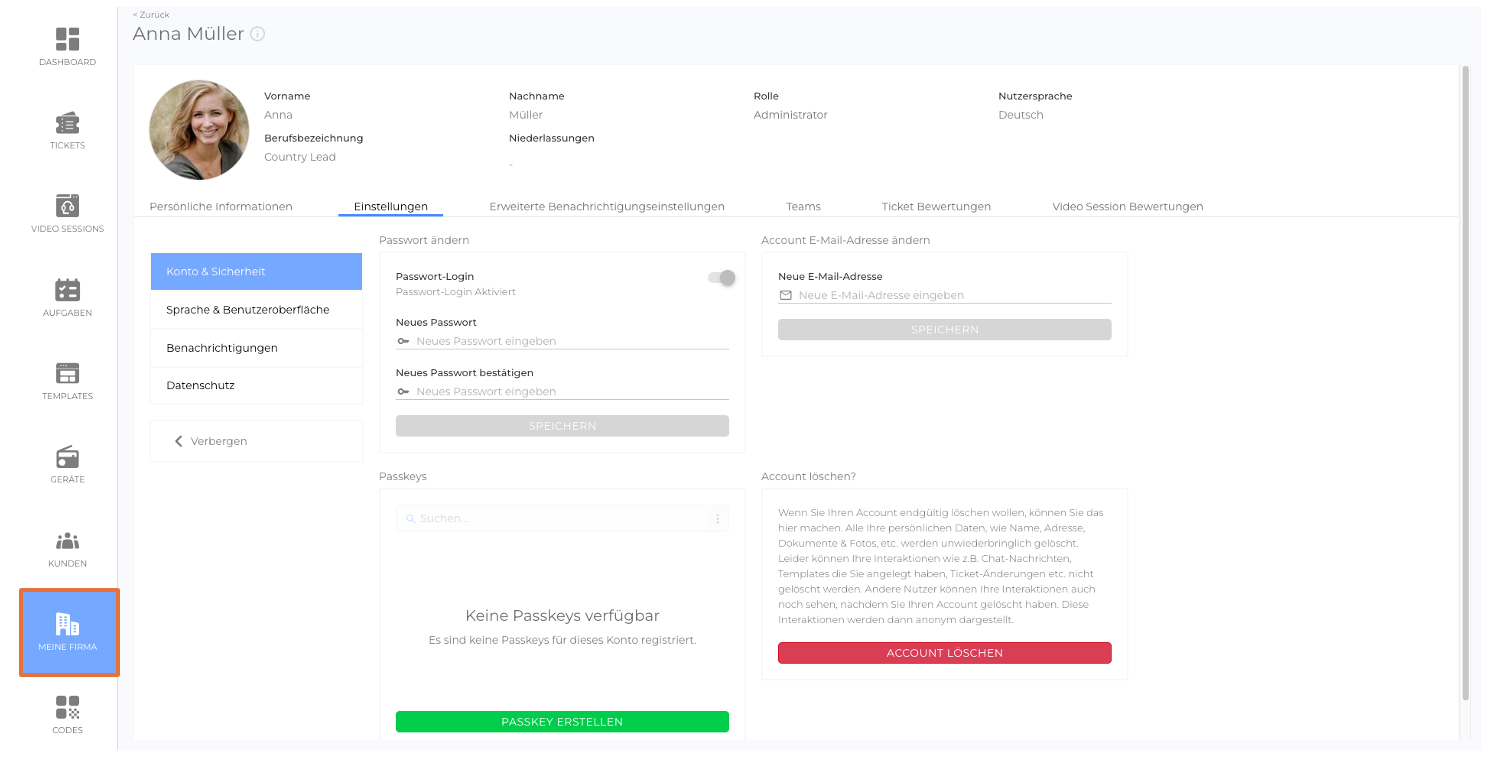The height and width of the screenshot is (759, 1497).
Task: Go to Tickets in sidebar
Action: click(x=67, y=124)
